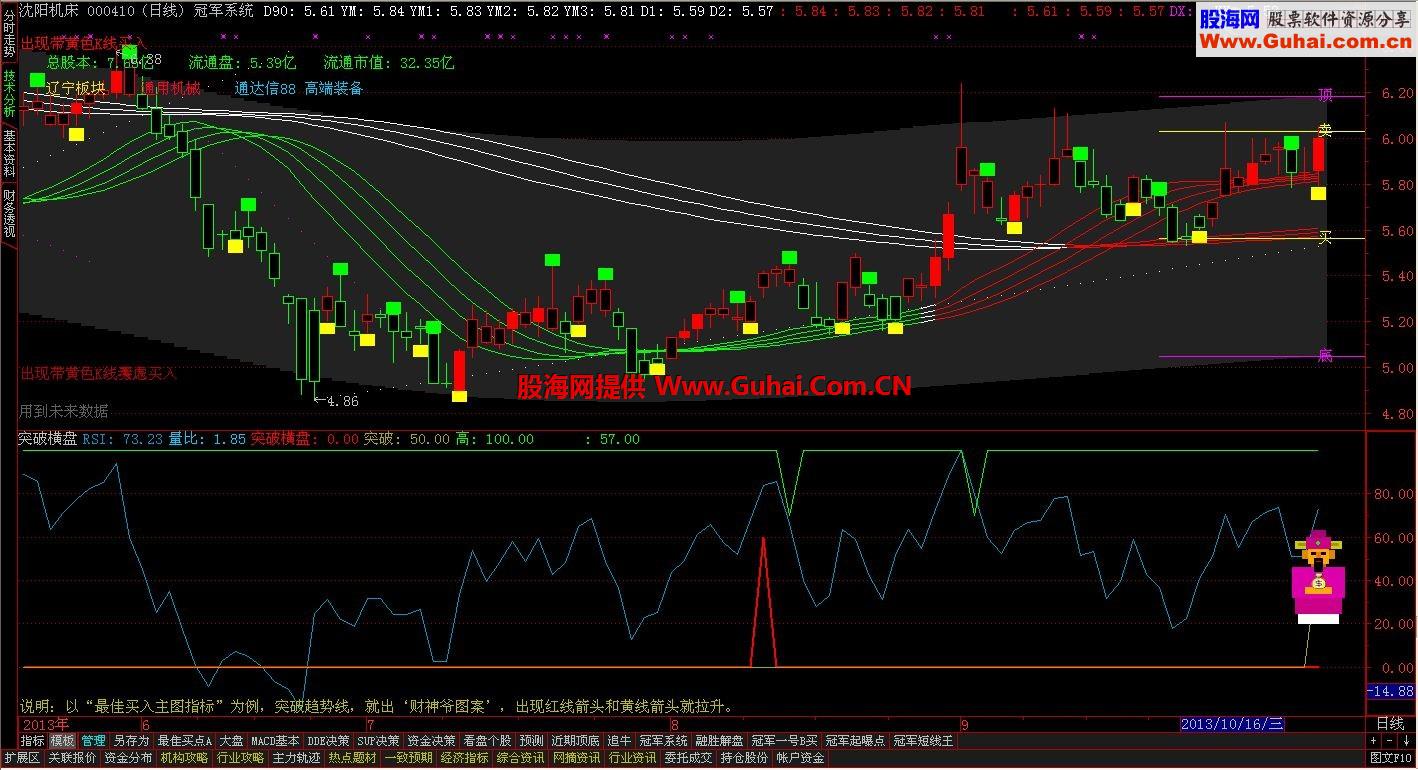This screenshot has width=1418, height=770.
Task: Open the 扩展区 panel tab
Action: click(21, 758)
